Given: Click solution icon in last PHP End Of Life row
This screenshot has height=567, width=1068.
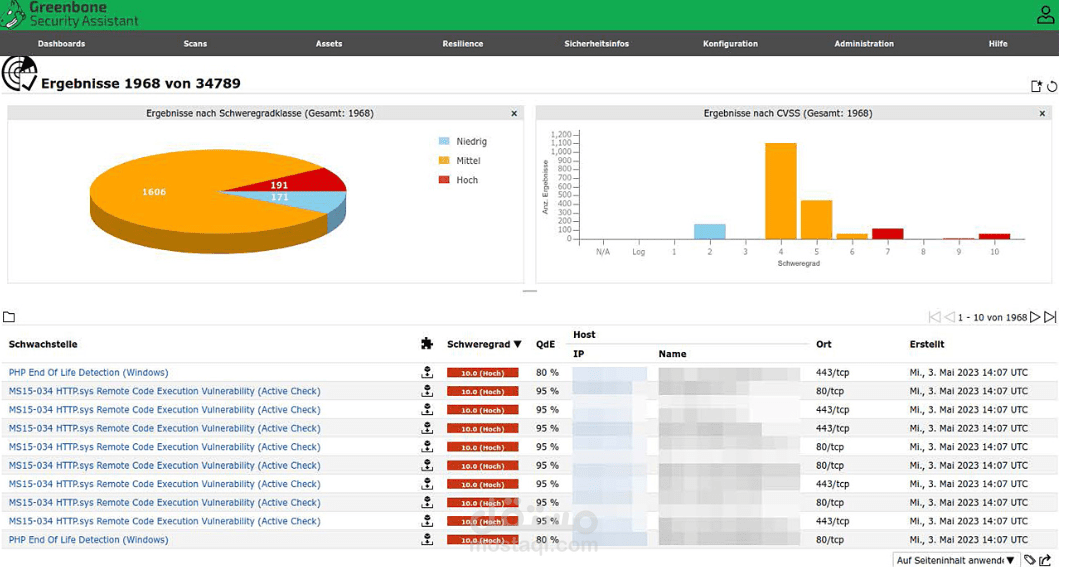Looking at the screenshot, I should [x=427, y=539].
